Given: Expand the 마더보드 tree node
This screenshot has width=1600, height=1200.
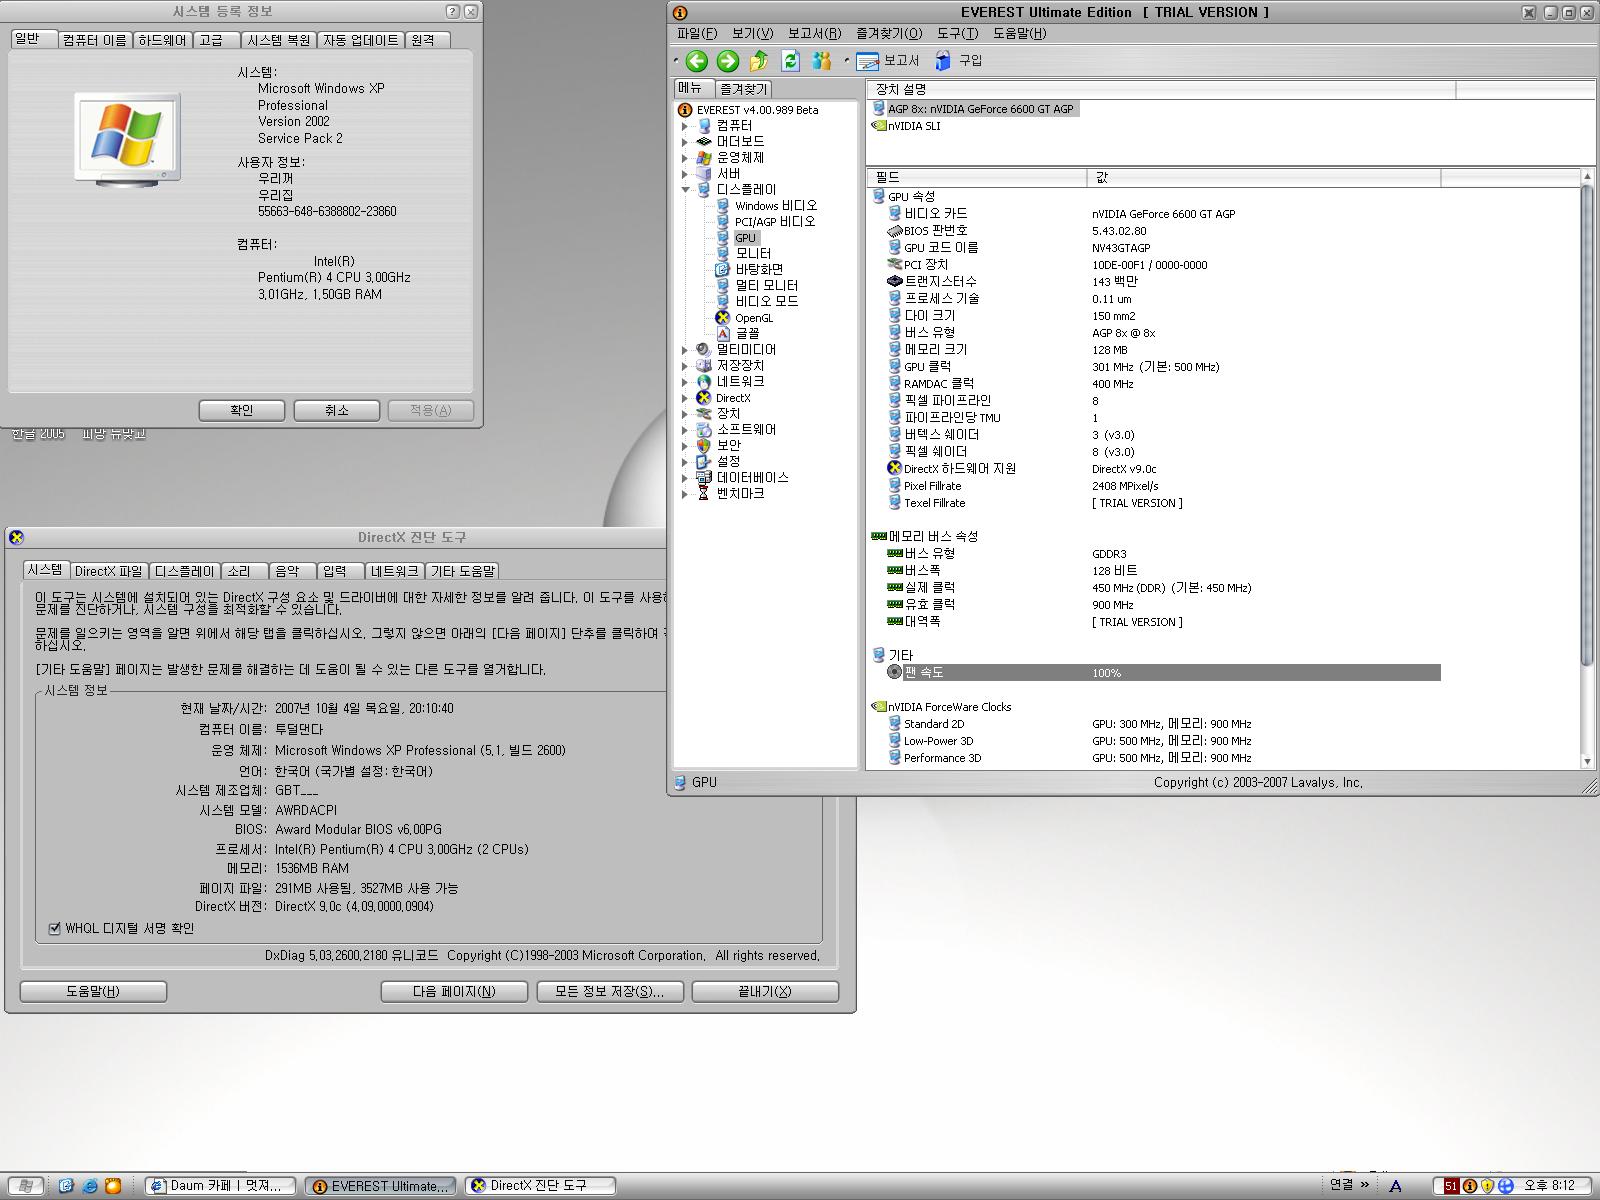Looking at the screenshot, I should click(685, 142).
